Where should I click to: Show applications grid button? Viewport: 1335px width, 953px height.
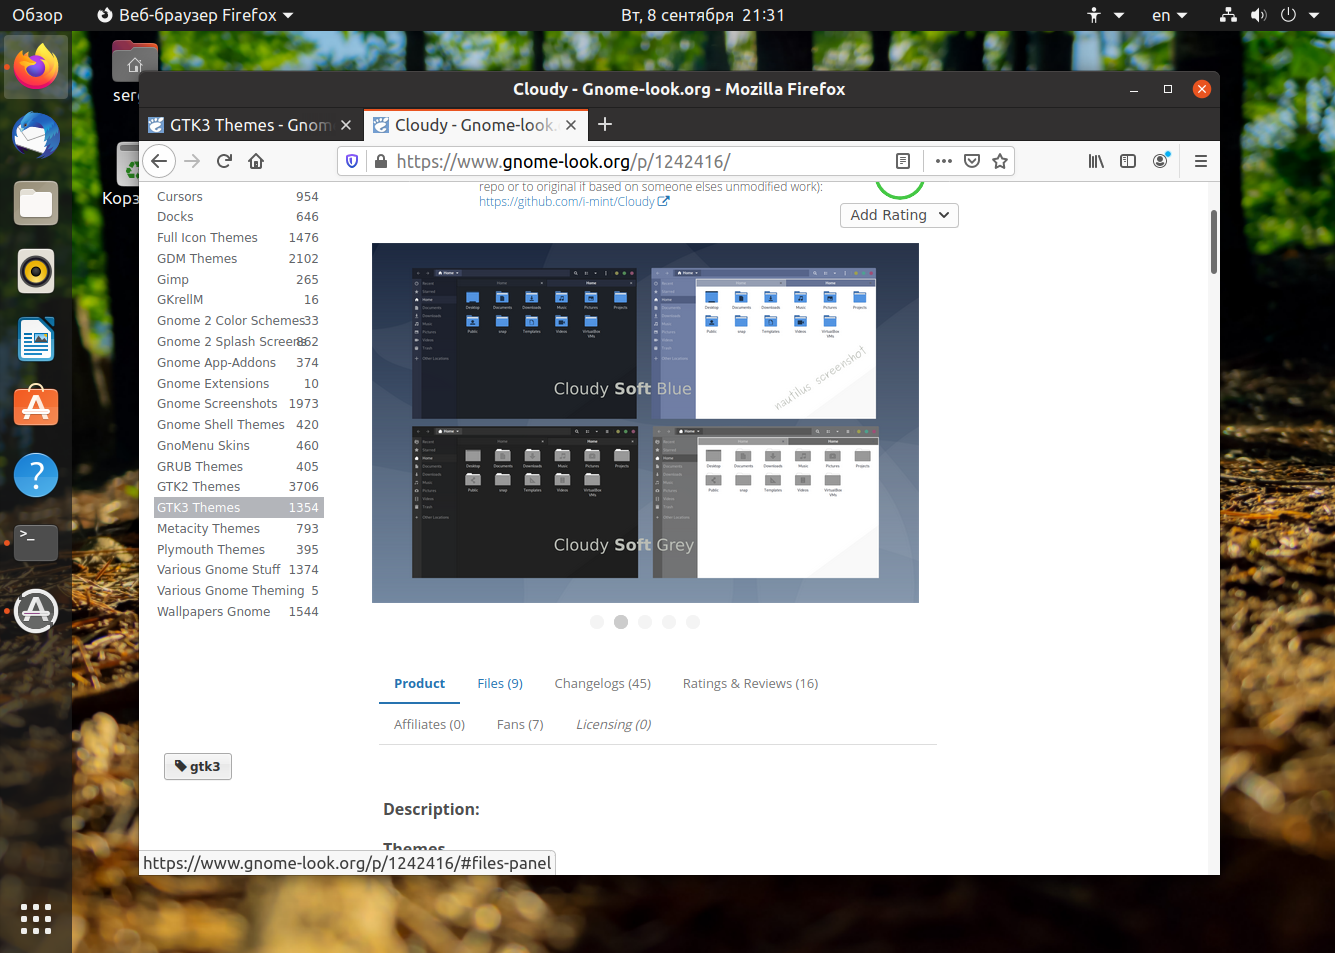[x=36, y=918]
